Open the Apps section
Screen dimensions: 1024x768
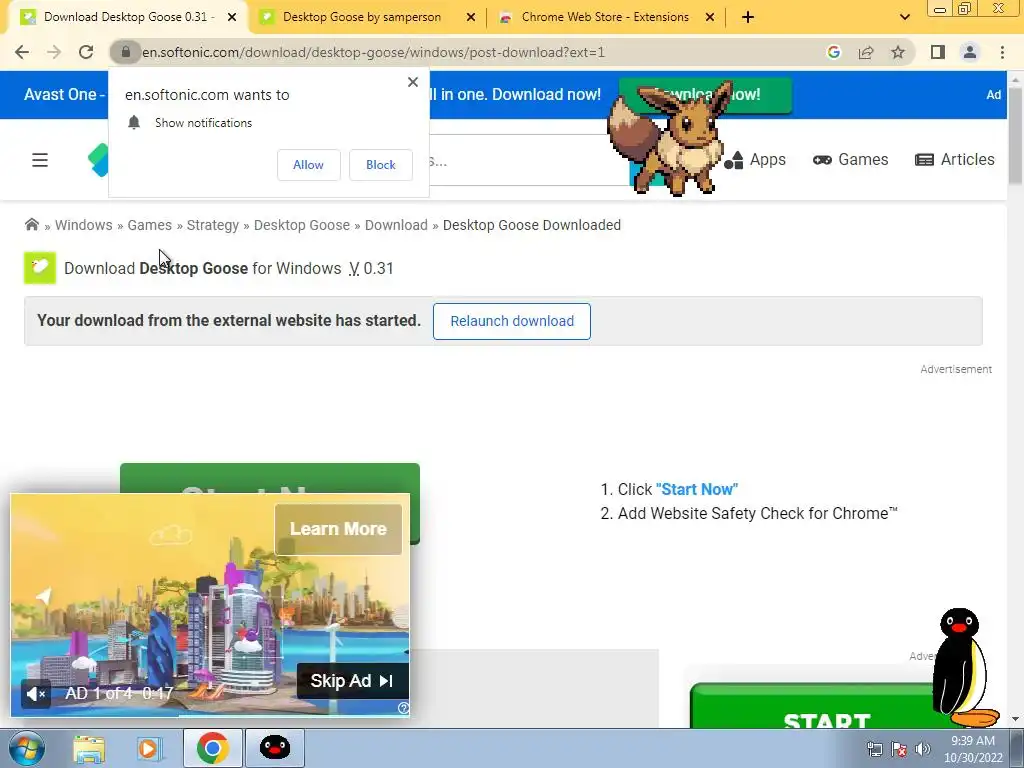pos(755,159)
